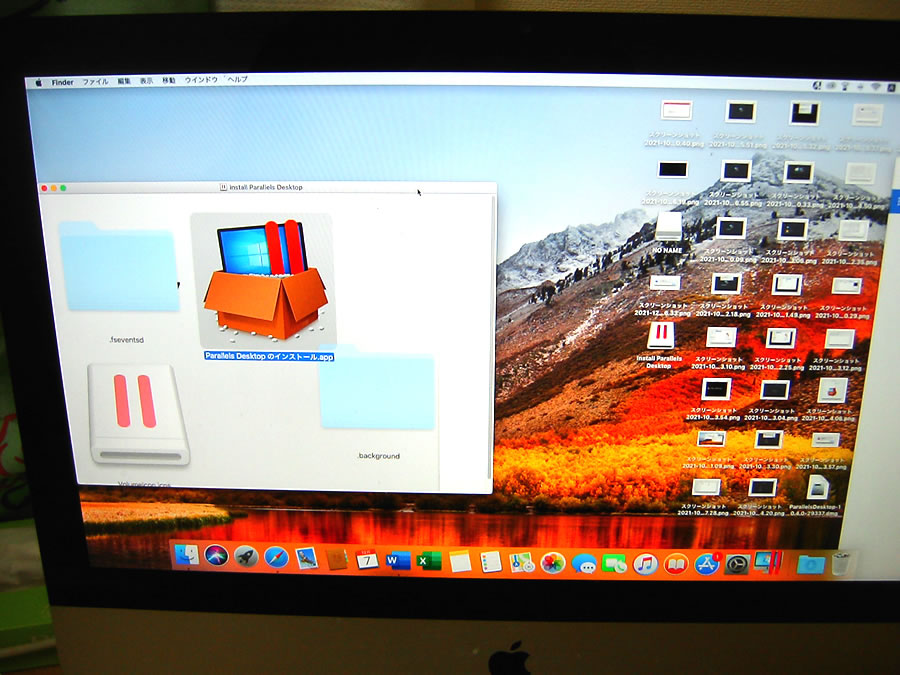Open the 移動 menu
This screenshot has width=900, height=675.
[169, 81]
